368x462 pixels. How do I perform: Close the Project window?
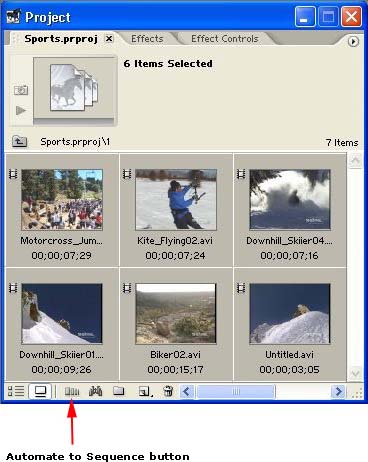point(351,17)
